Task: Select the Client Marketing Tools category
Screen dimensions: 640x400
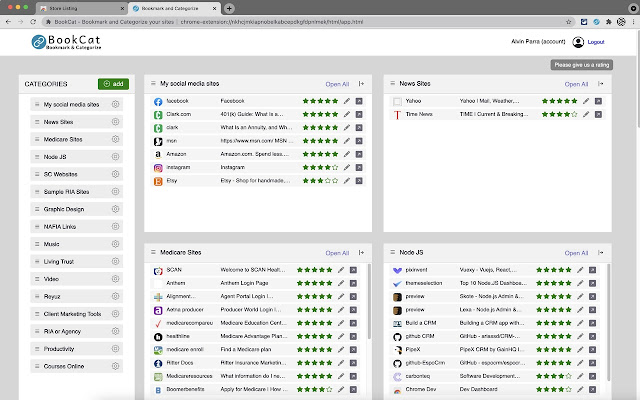Action: click(x=76, y=314)
